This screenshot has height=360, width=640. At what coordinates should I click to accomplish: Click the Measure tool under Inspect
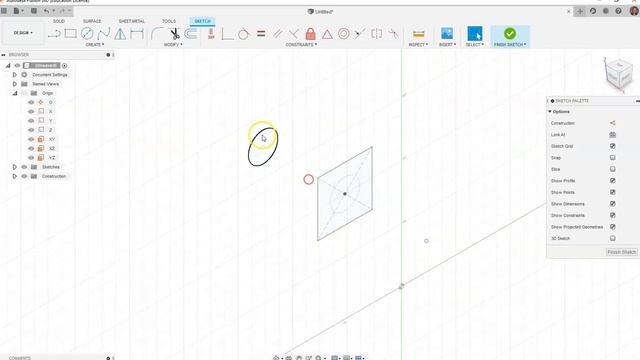[418, 33]
